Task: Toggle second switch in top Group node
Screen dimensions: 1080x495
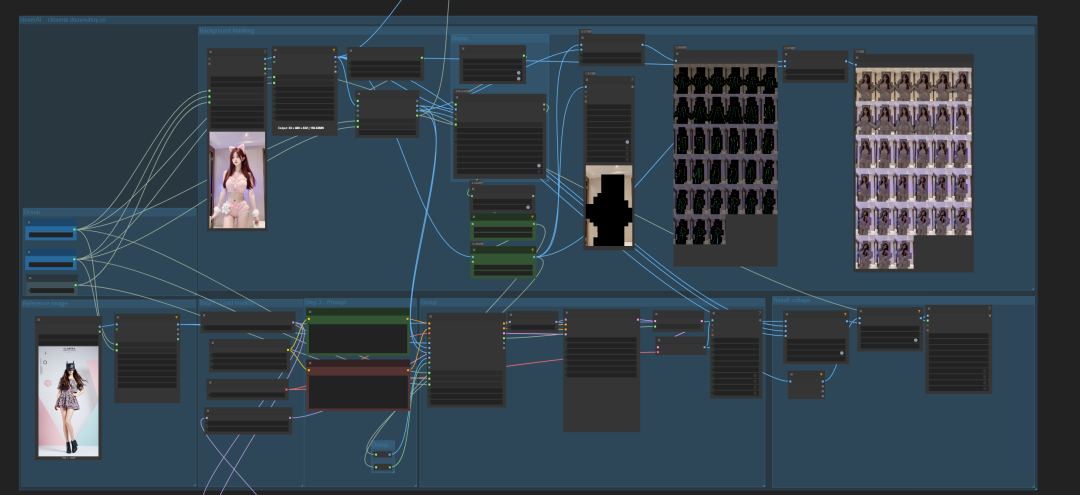Action: coord(519,78)
